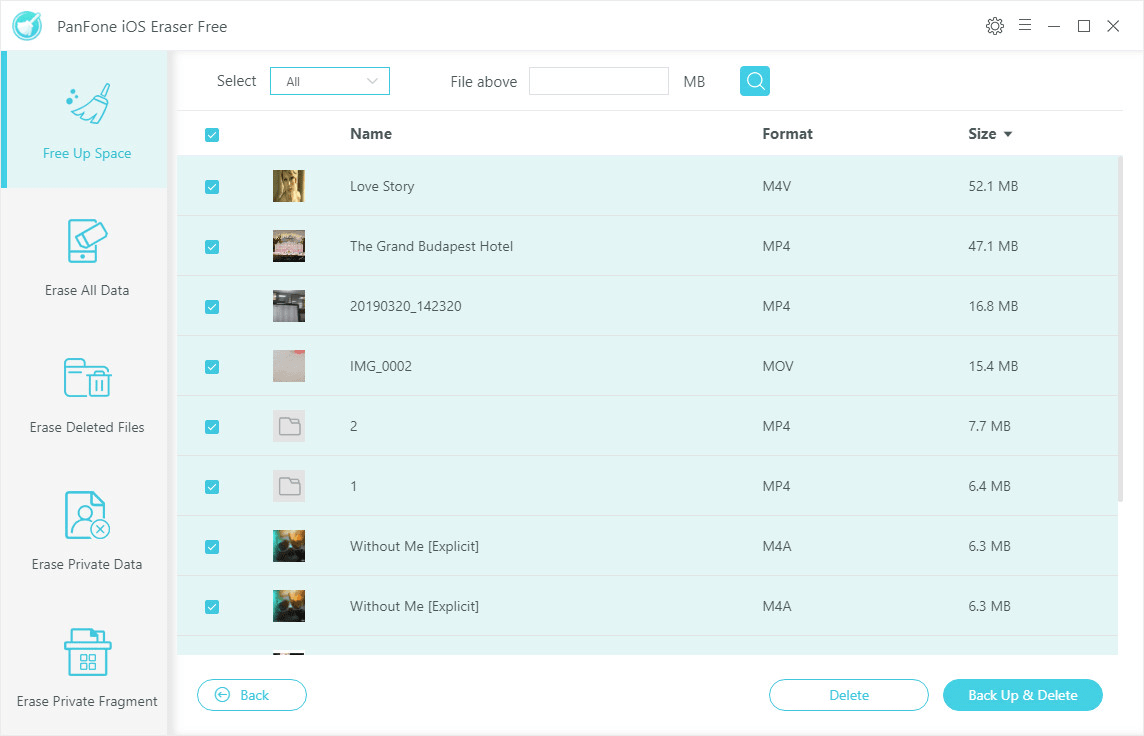Click the MOV format cell
Viewport: 1144px width, 736px height.
(x=778, y=366)
